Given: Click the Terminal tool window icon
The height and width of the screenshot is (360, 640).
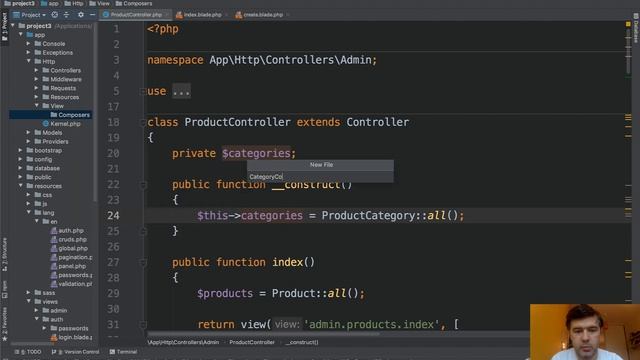Looking at the screenshot, I should pos(112,351).
